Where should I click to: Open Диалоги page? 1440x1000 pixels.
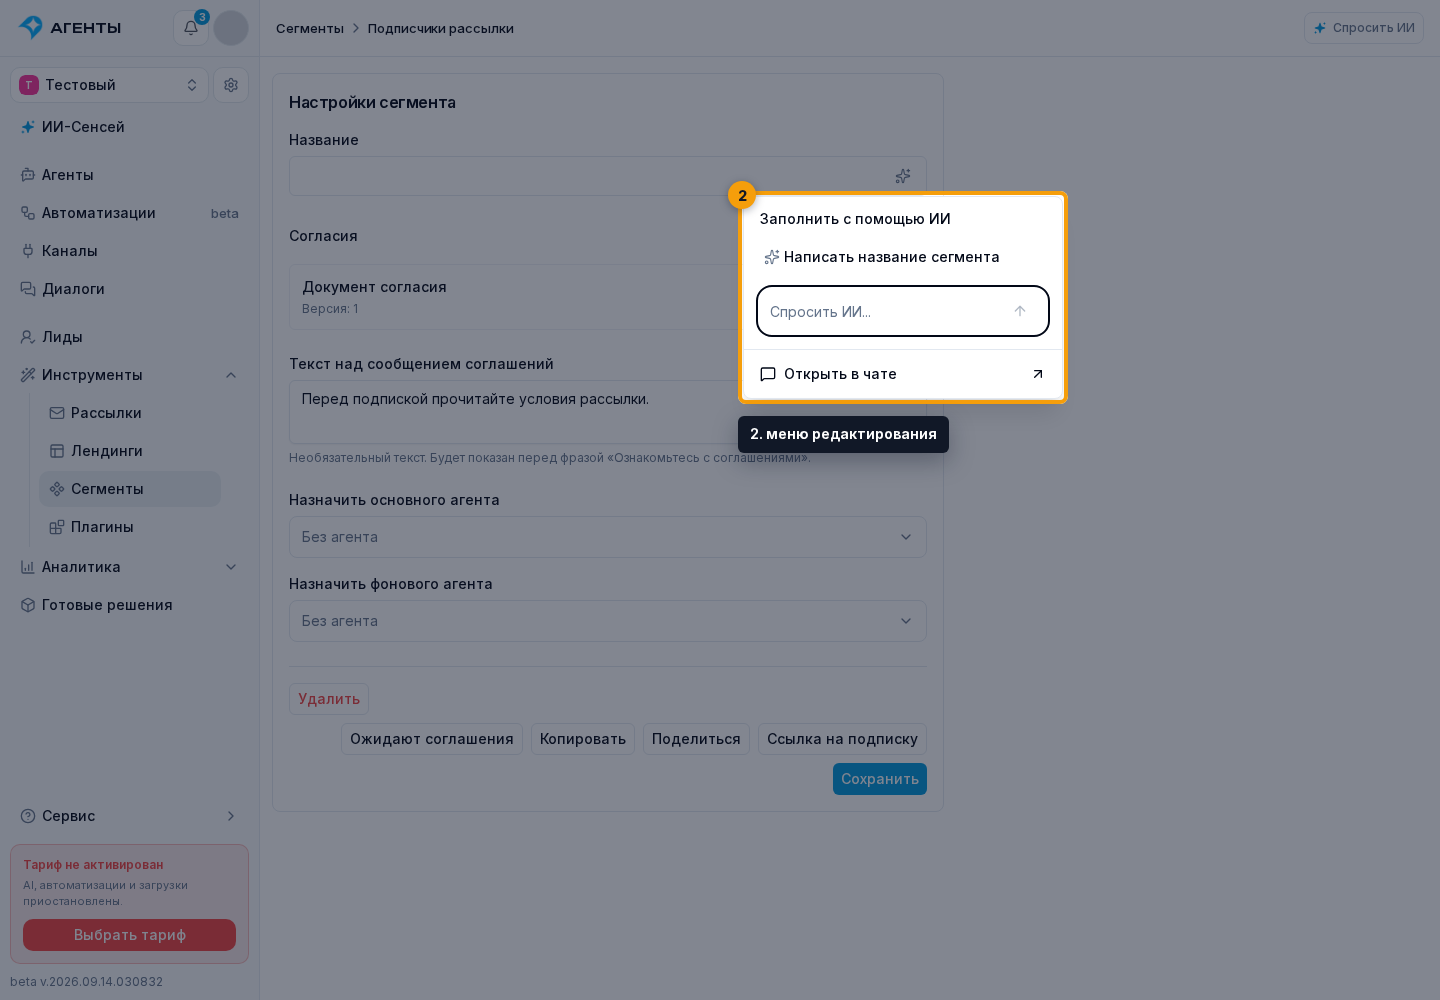(129, 289)
